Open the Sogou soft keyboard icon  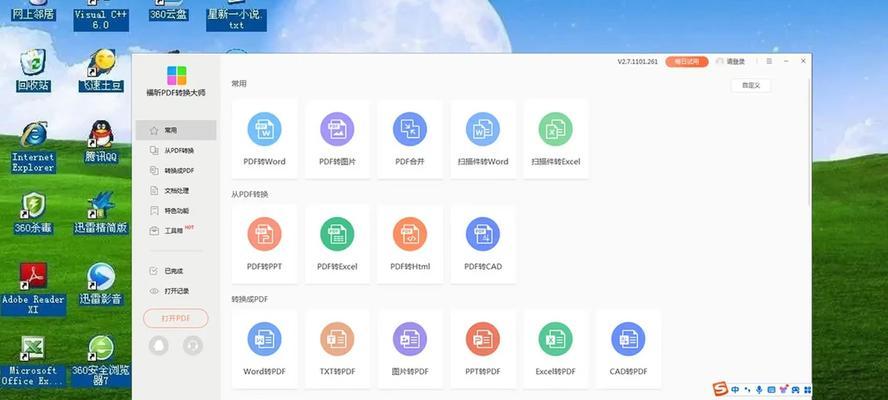[x=771, y=390]
